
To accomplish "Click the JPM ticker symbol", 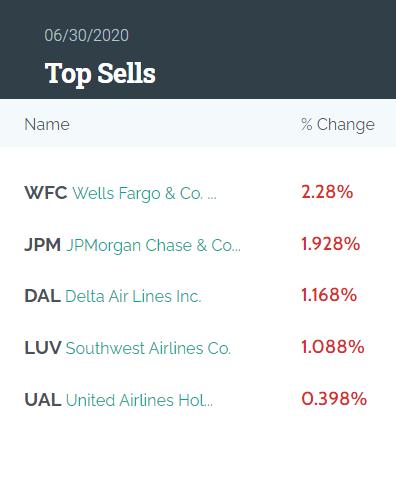I will (x=43, y=245).
